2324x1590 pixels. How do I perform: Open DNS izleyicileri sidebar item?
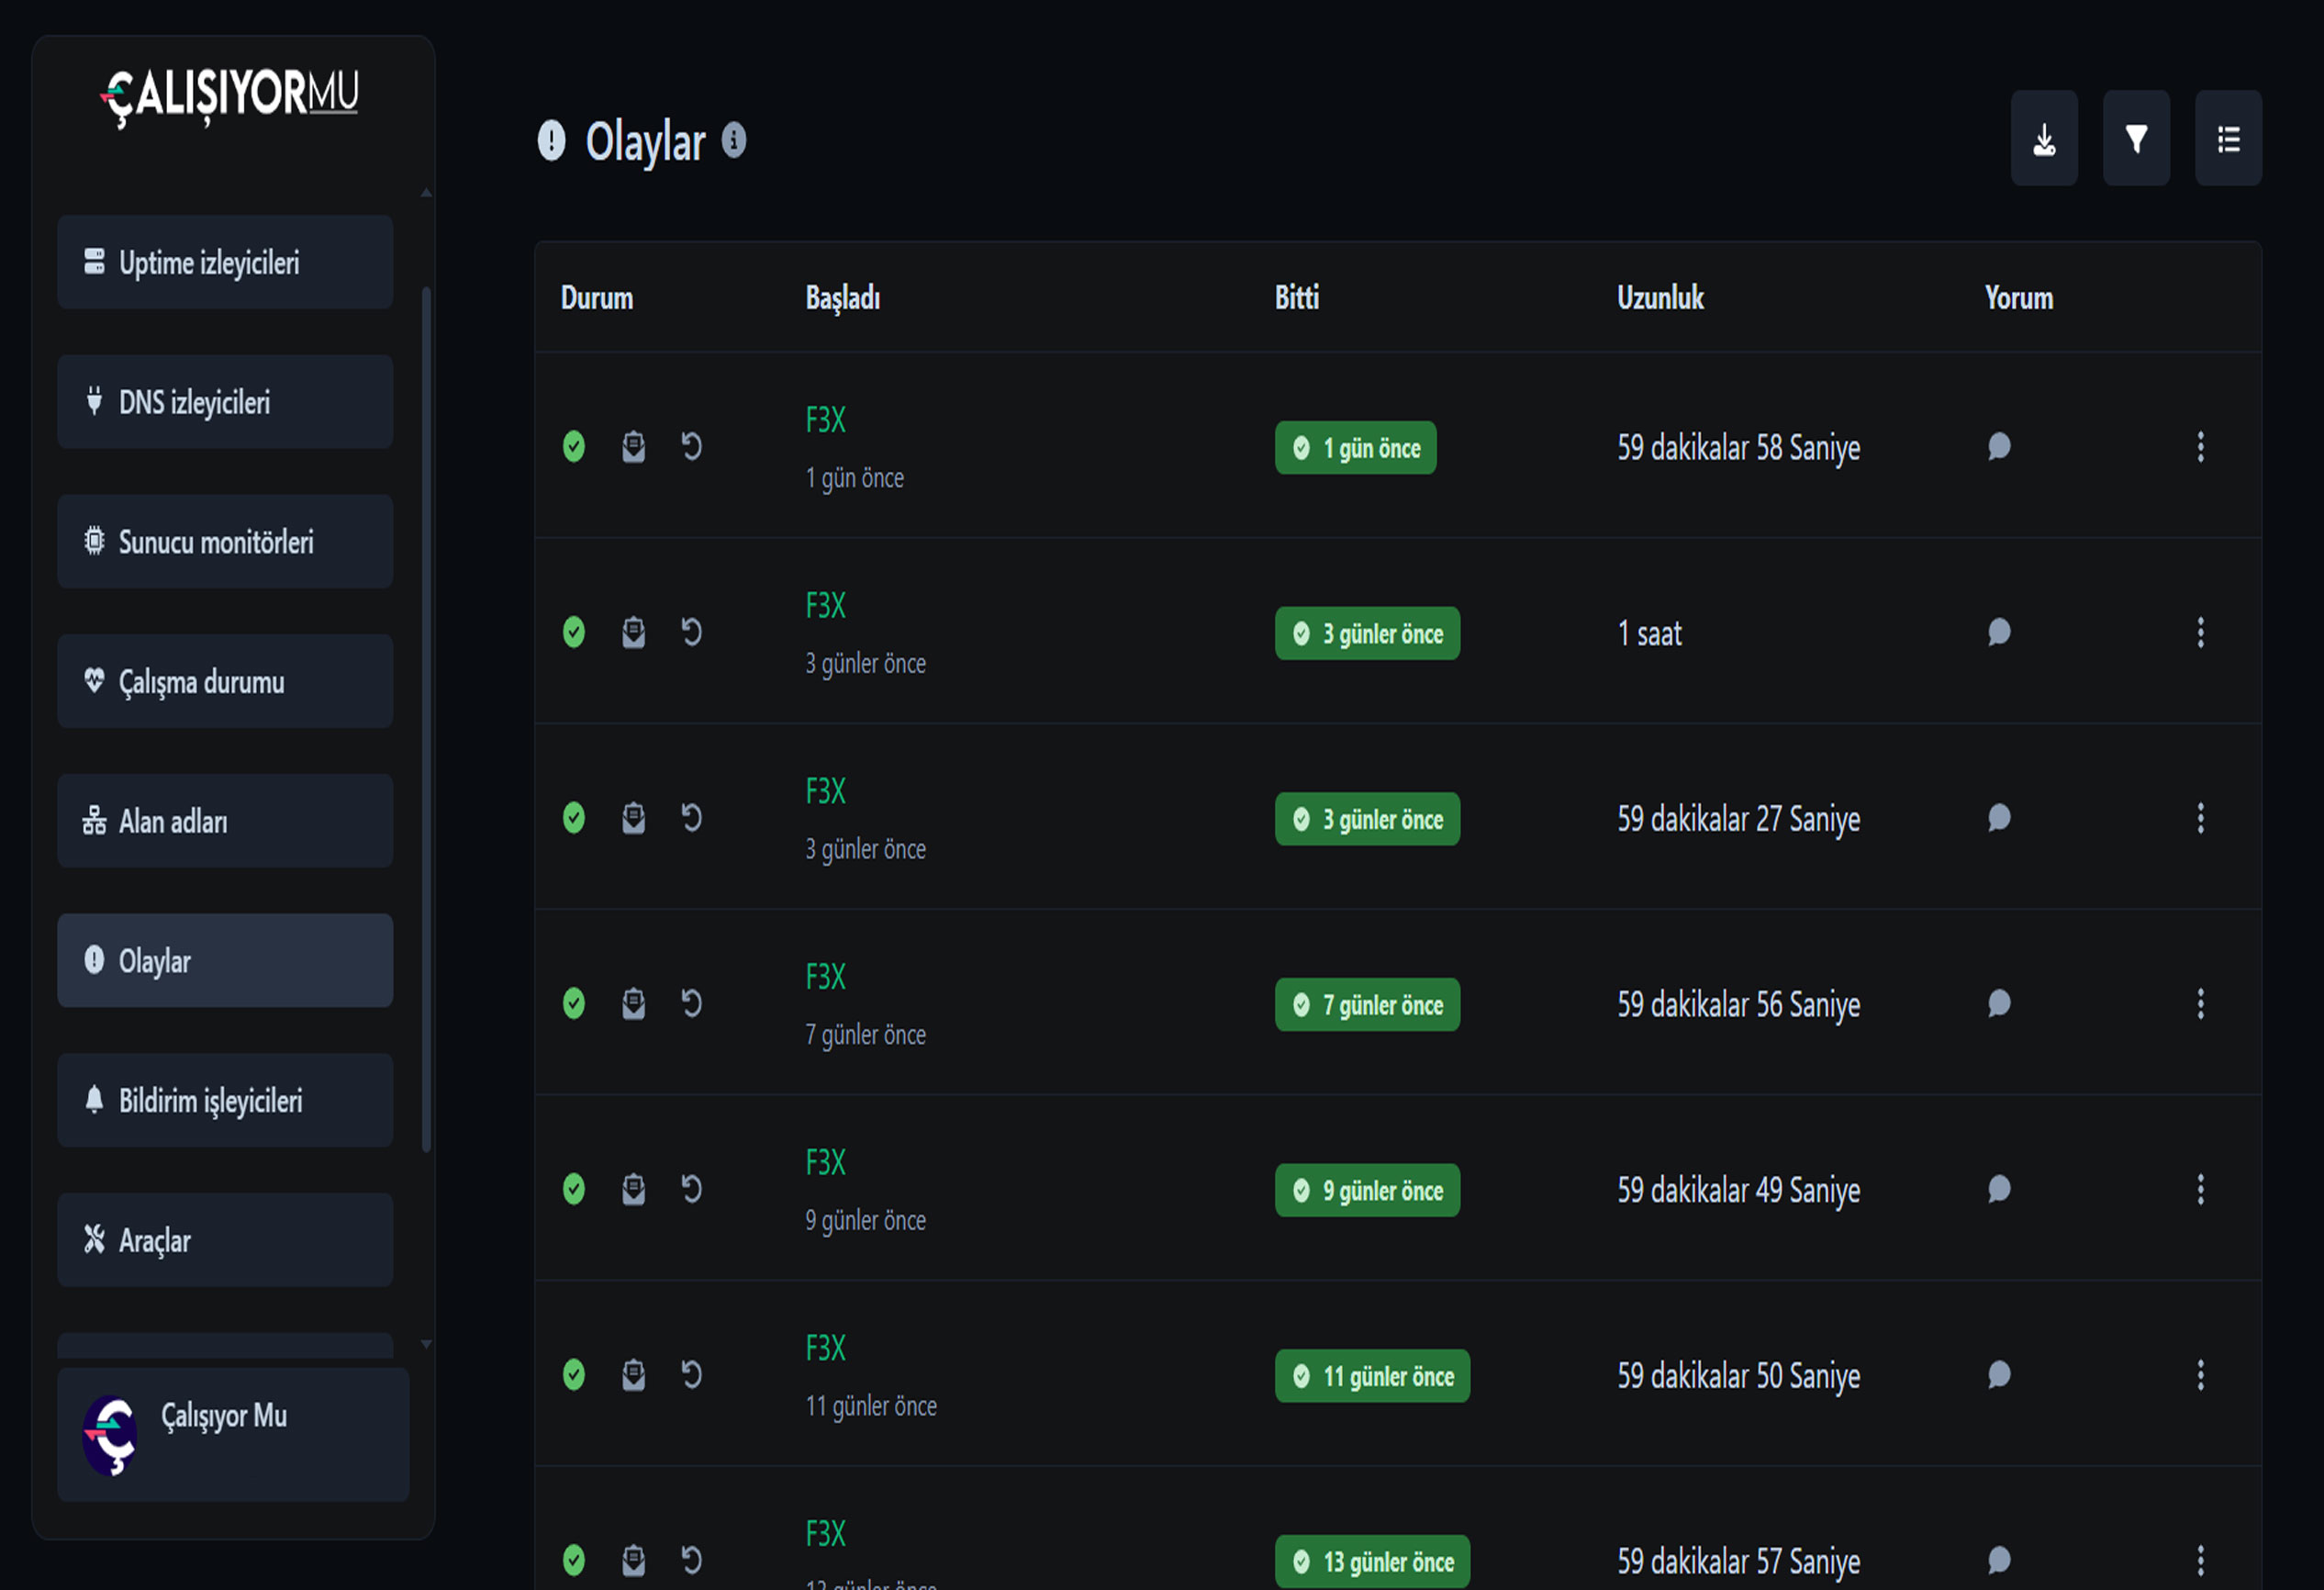tap(225, 402)
